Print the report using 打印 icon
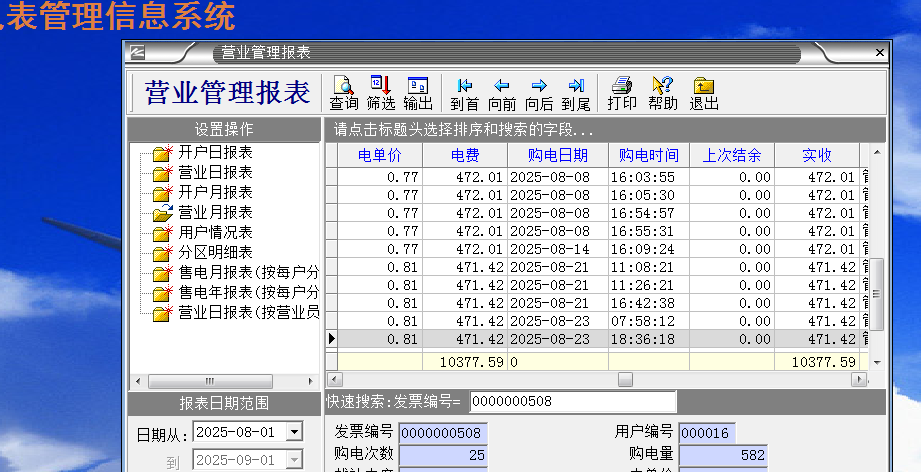Viewport: 921px width, 472px height. point(622,93)
